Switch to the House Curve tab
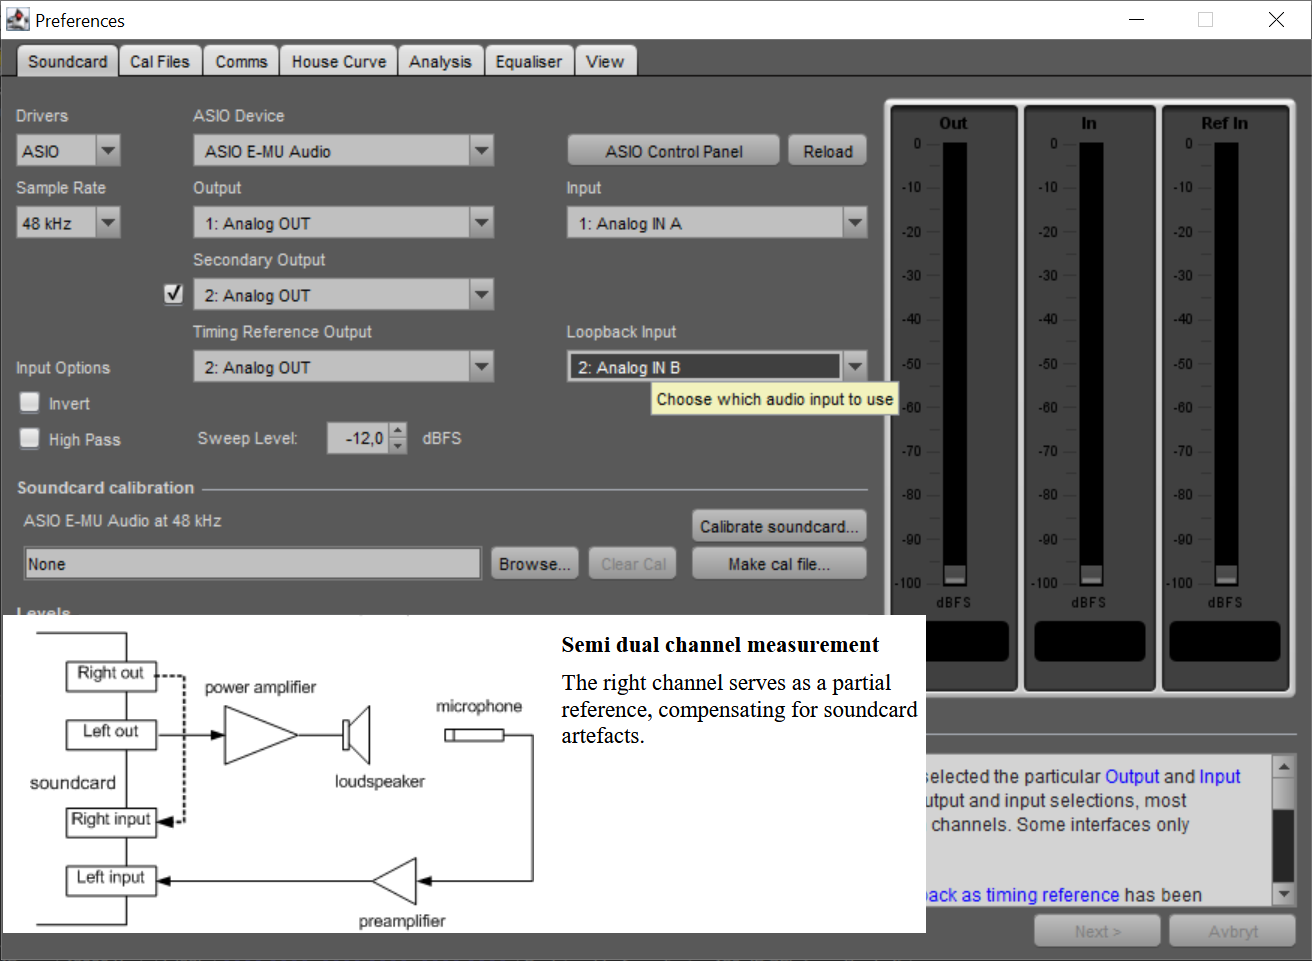 (338, 61)
